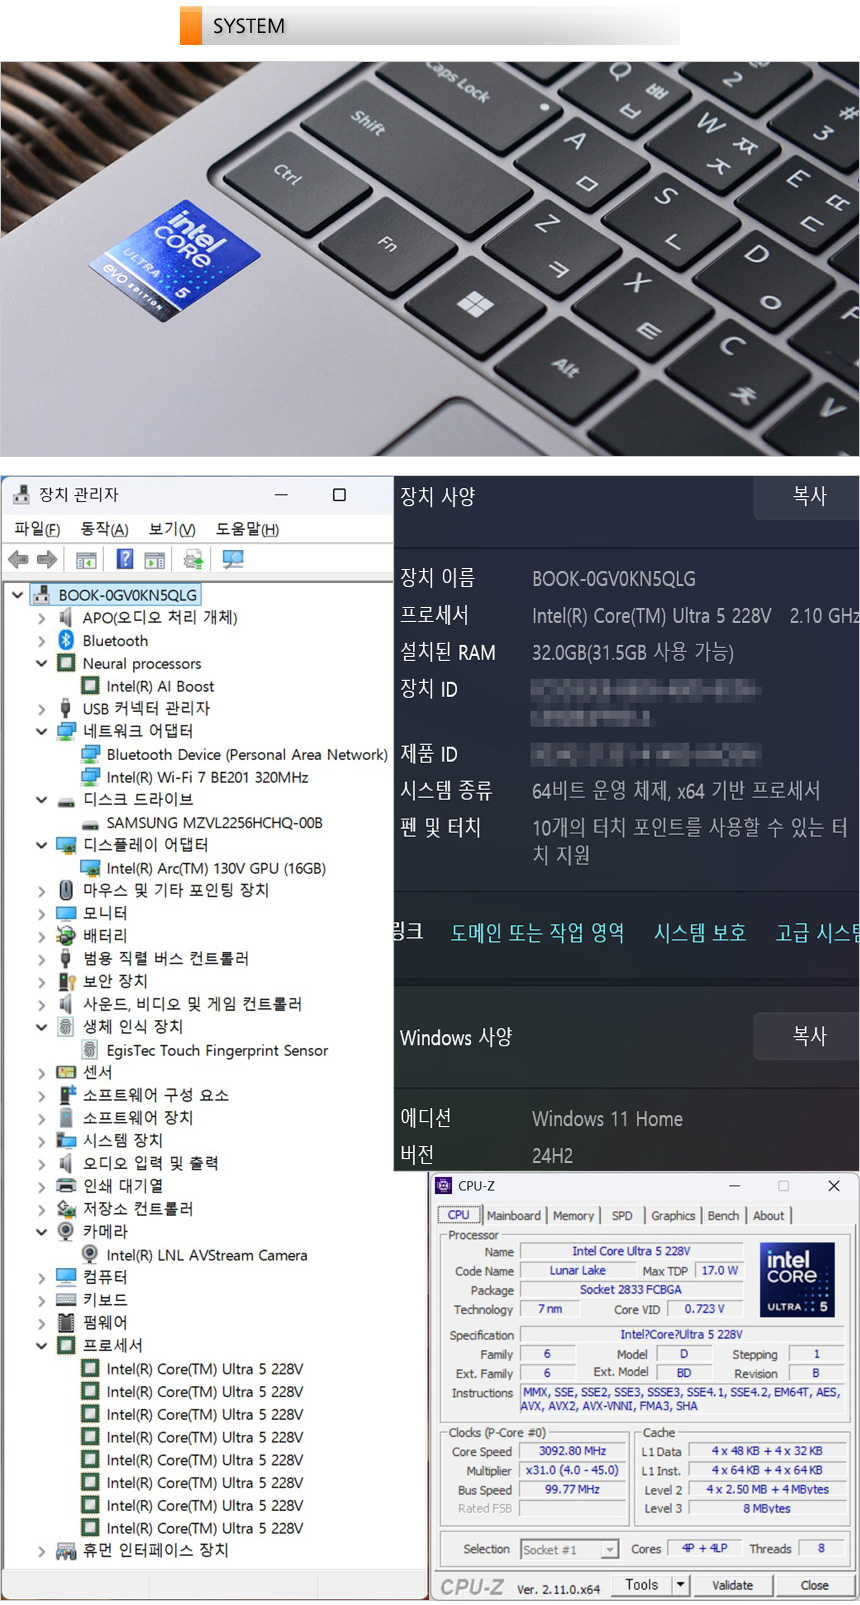Switch to the Memory tab in CPU-Z
The height and width of the screenshot is (1605, 860).
click(573, 1216)
